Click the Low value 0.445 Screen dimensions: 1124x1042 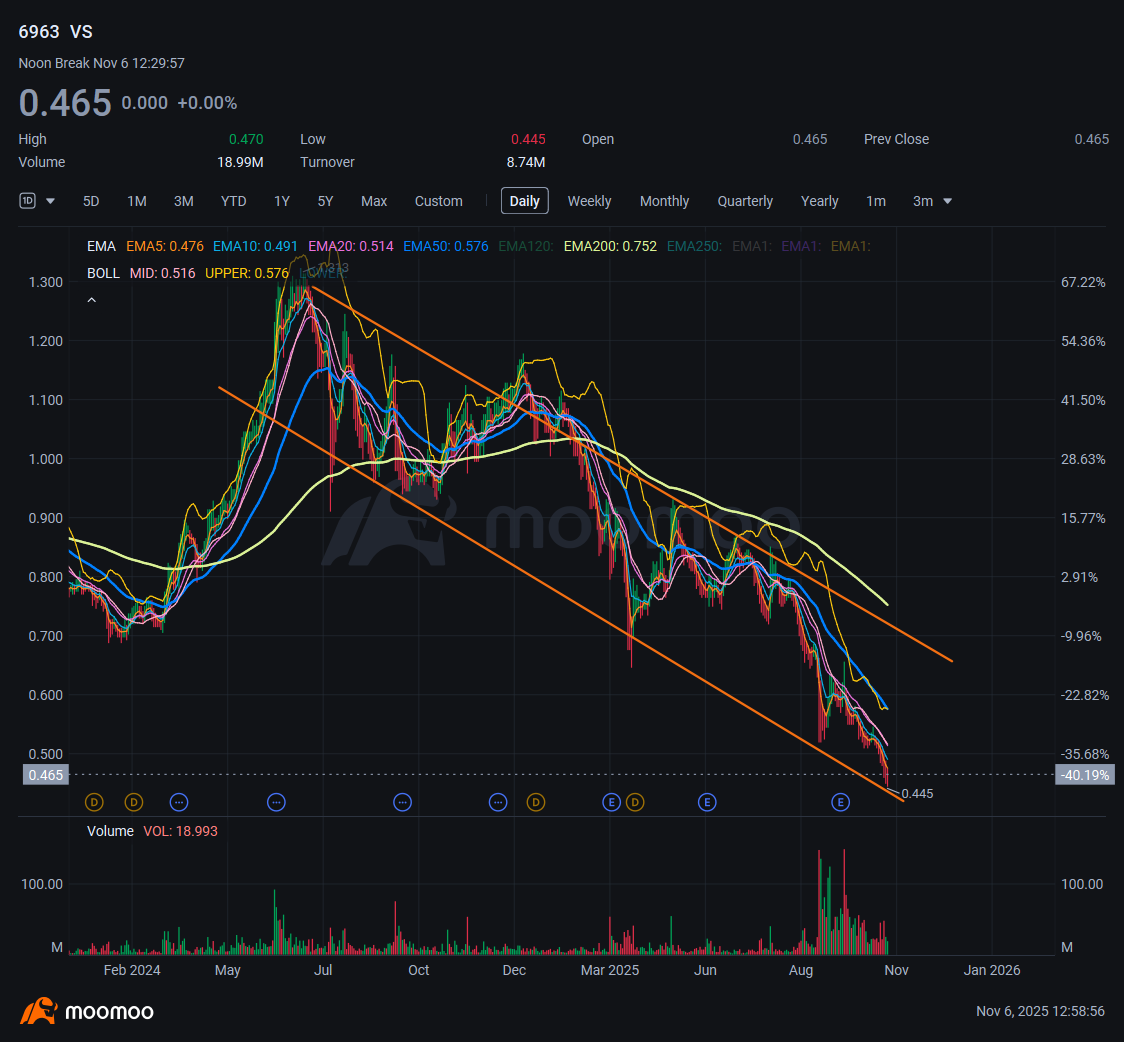tap(528, 139)
